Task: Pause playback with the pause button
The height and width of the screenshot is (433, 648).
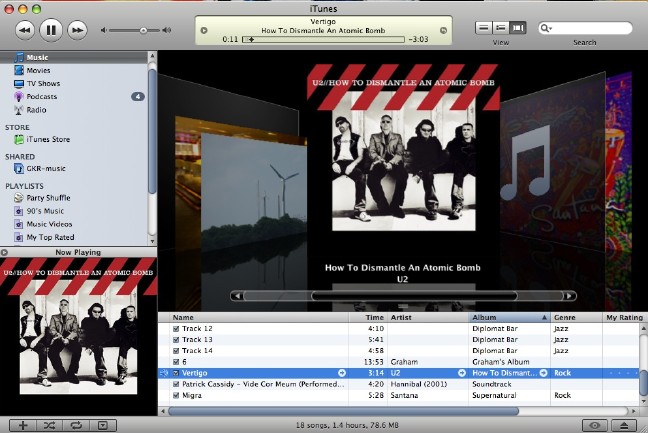Action: click(x=51, y=30)
